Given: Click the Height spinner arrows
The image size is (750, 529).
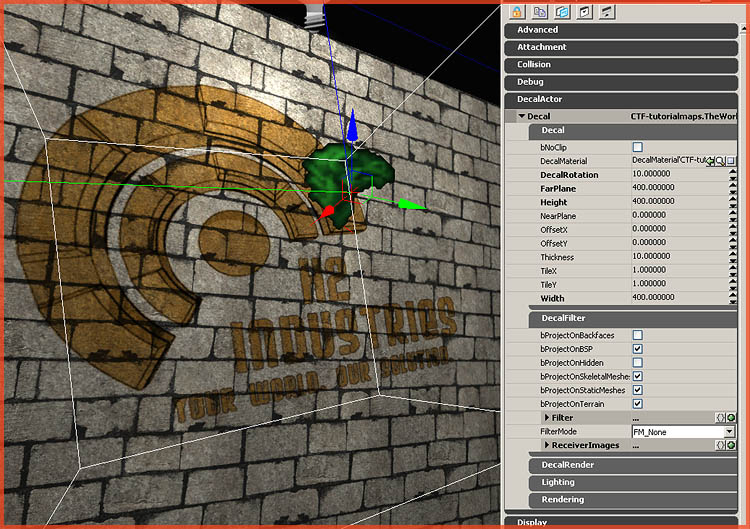Looking at the screenshot, I should click(732, 202).
